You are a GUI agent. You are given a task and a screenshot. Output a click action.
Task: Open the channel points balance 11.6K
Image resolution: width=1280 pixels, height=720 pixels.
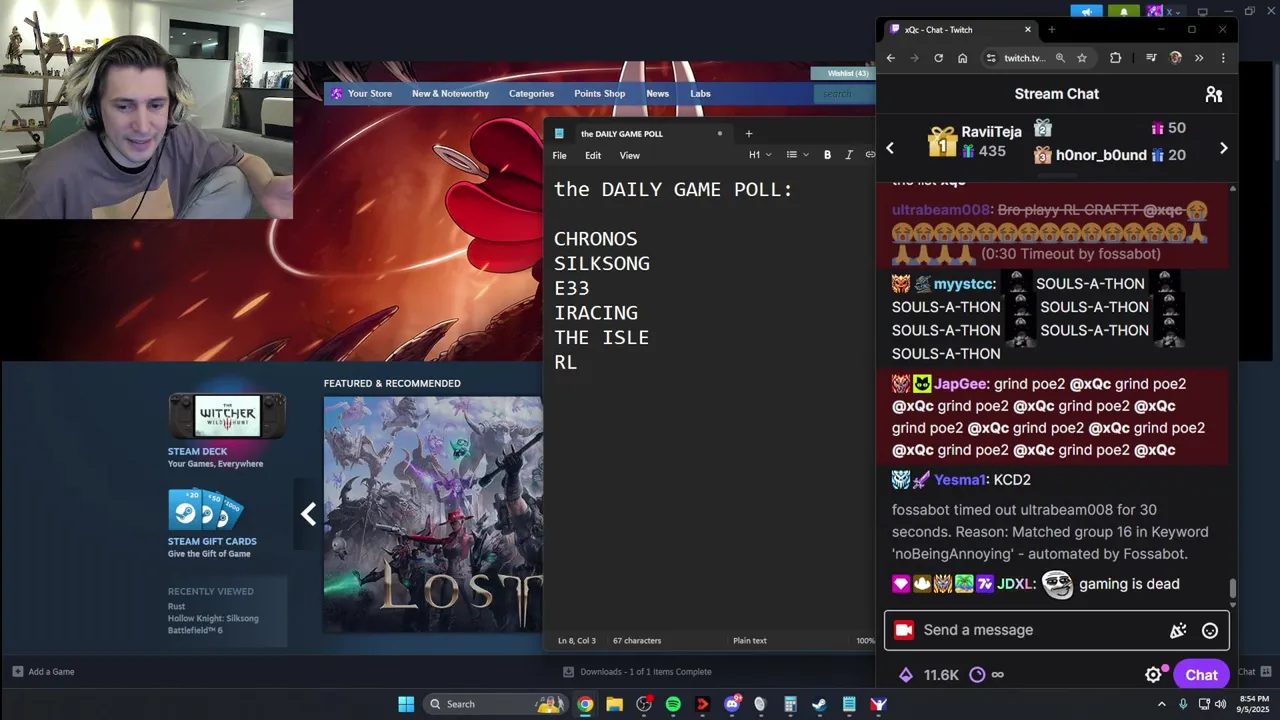click(x=930, y=675)
